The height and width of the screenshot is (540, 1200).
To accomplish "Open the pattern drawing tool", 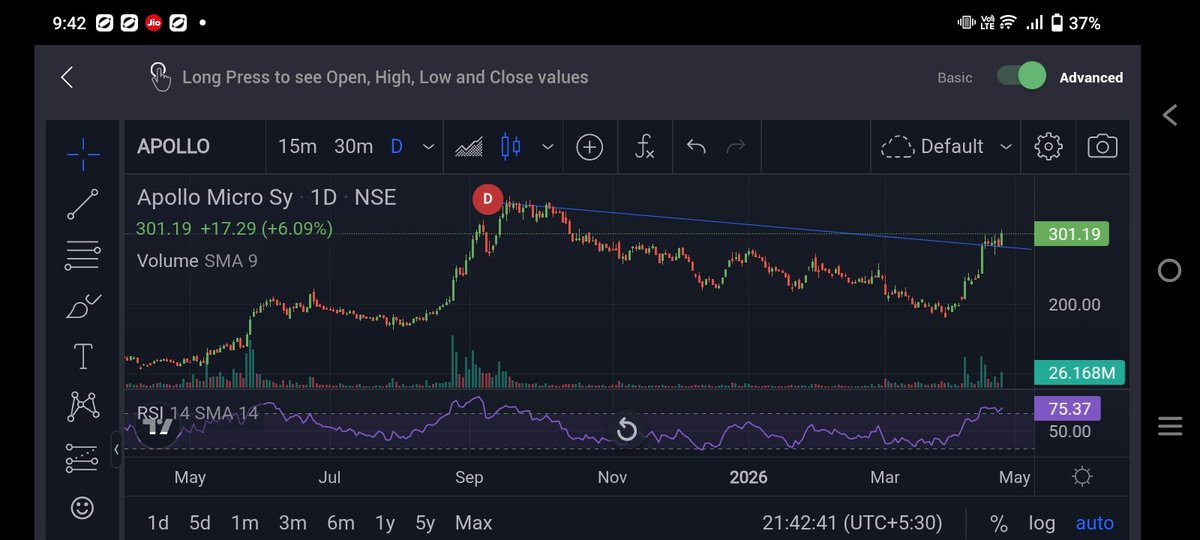I will click(x=82, y=406).
